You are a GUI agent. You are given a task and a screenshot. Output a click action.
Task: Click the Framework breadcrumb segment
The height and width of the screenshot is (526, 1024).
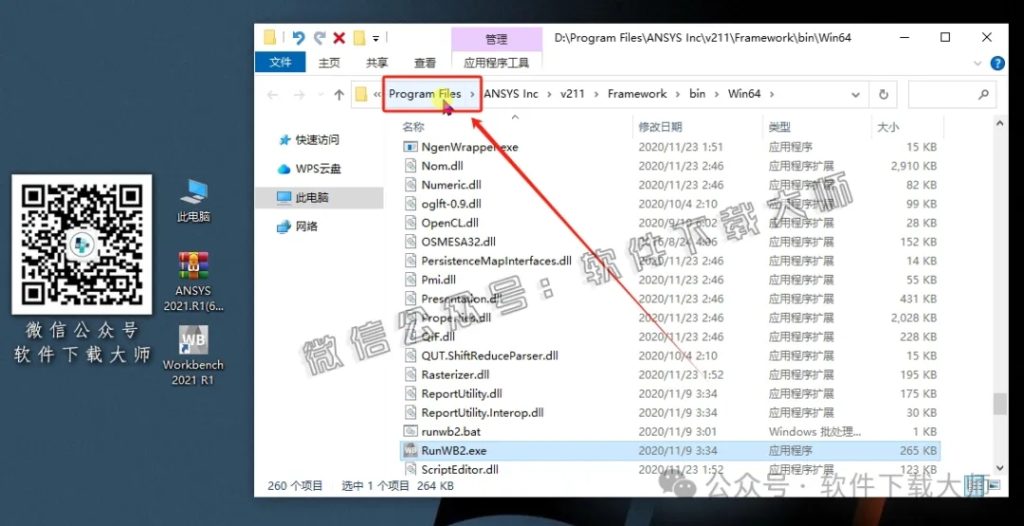(x=637, y=93)
